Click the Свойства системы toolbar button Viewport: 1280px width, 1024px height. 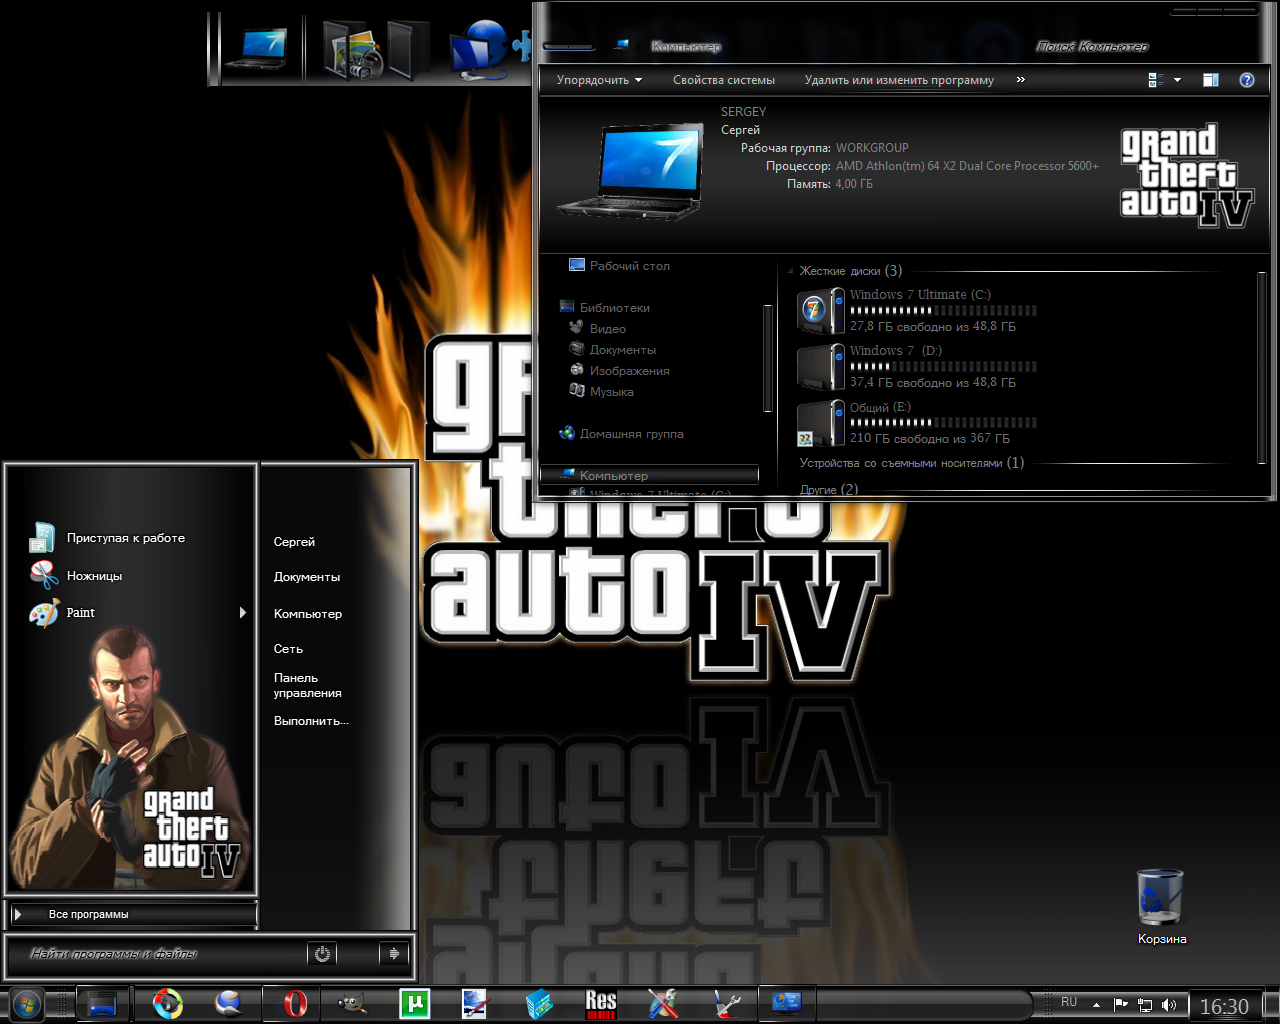click(724, 80)
